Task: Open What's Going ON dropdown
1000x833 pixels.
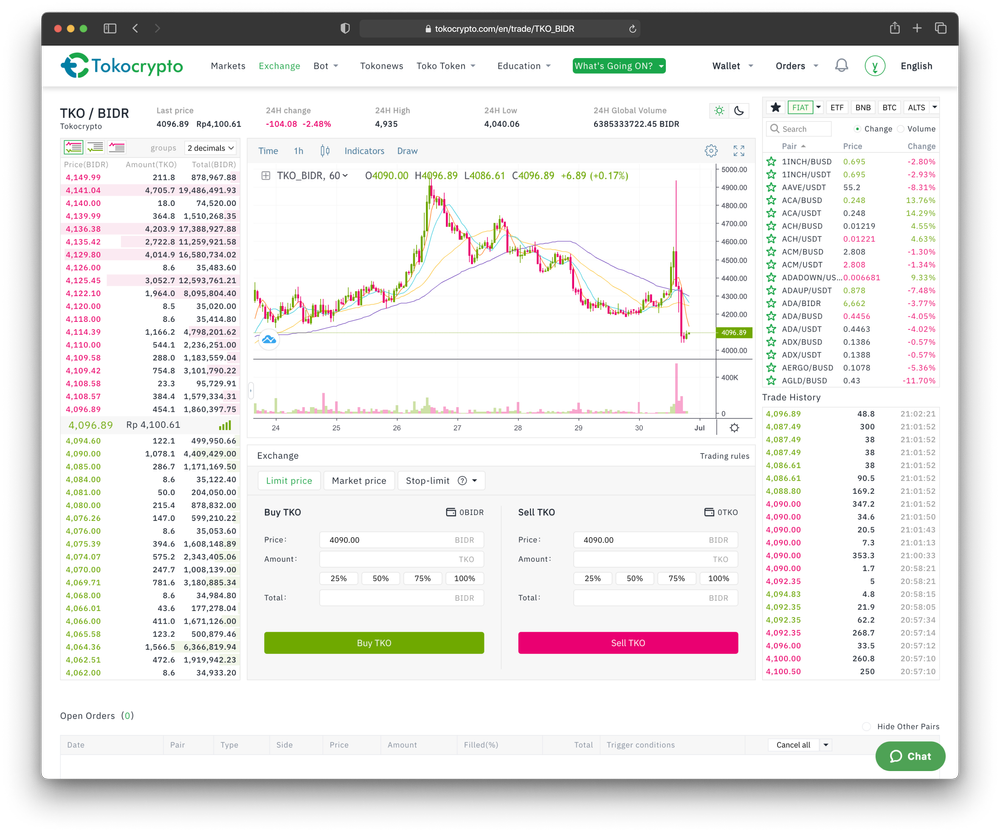Action: 619,66
